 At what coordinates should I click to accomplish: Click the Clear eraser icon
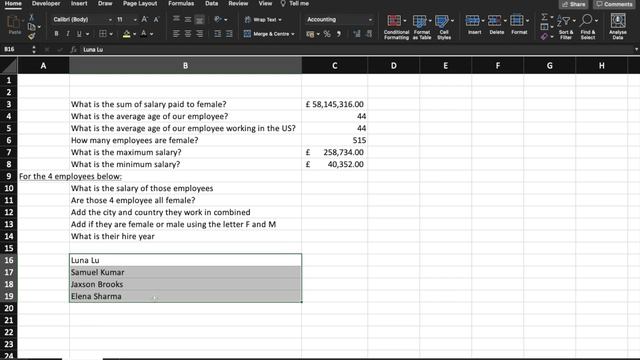pyautogui.click(x=544, y=37)
